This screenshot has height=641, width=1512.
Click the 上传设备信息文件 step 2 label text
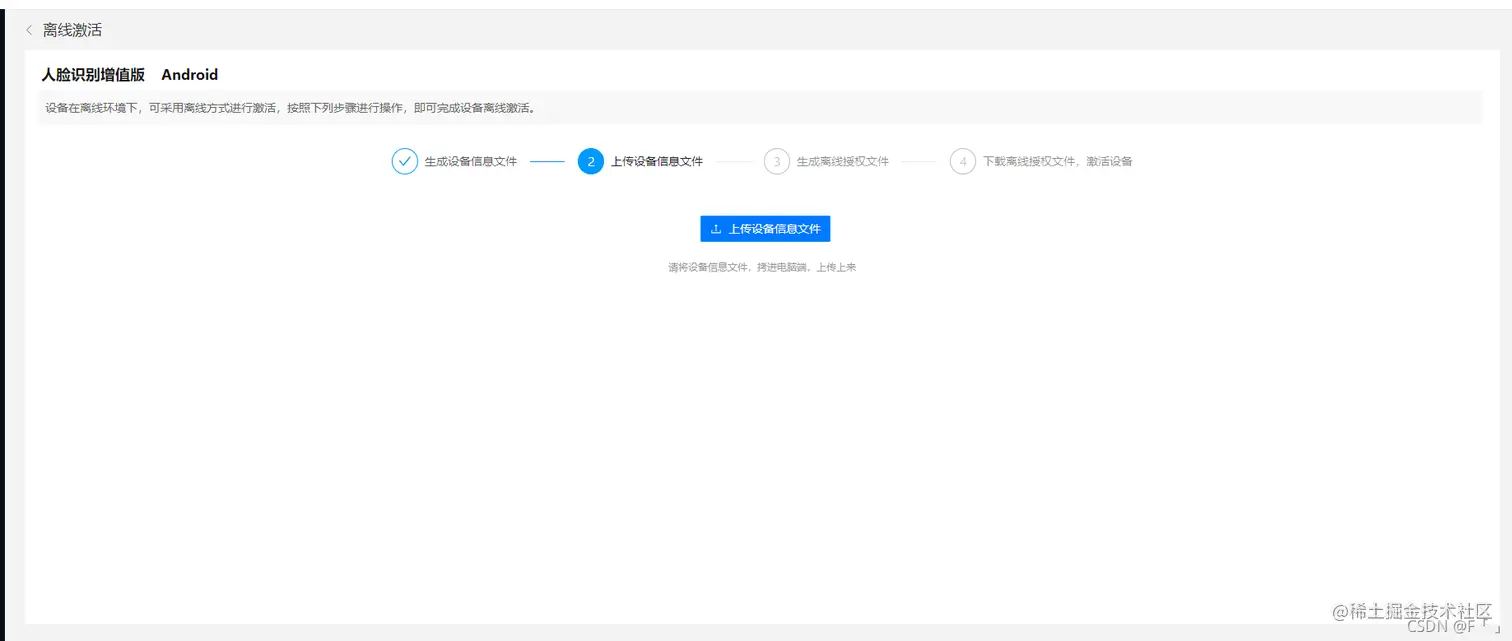(x=657, y=161)
